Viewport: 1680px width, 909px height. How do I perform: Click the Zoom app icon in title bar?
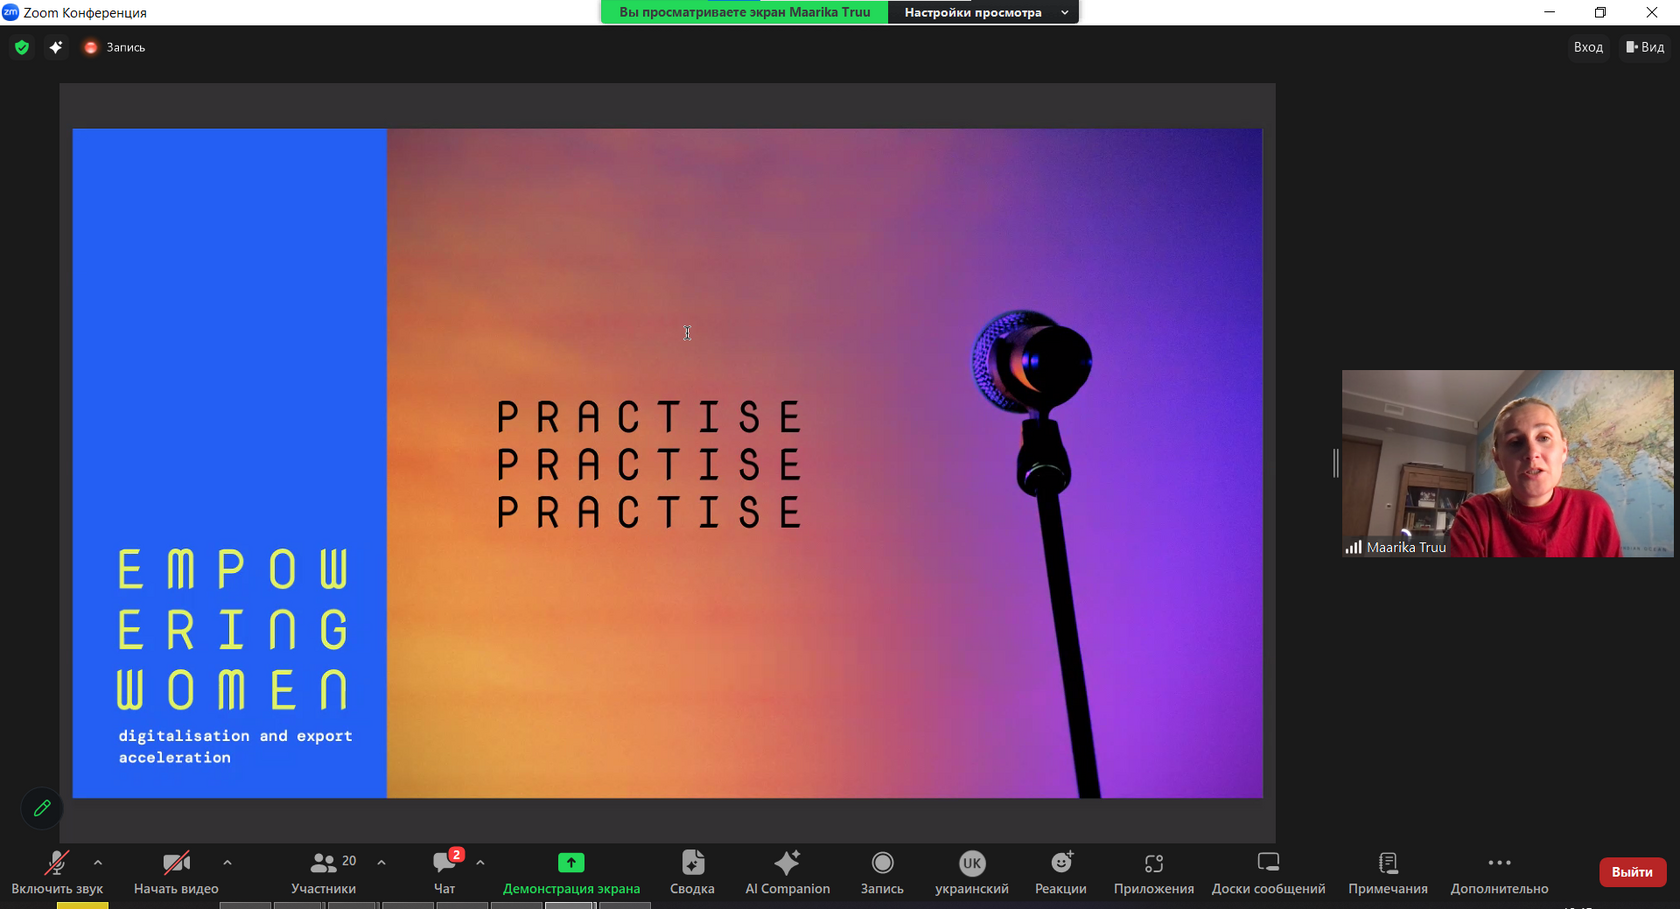(10, 12)
